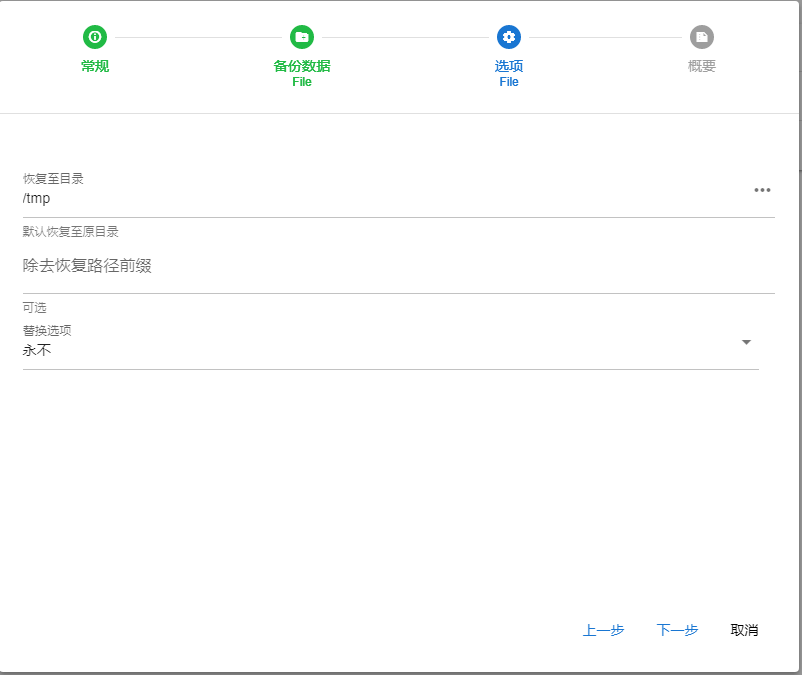Click the 概要 step document icon
Viewport: 802px width, 675px height.
[x=702, y=37]
